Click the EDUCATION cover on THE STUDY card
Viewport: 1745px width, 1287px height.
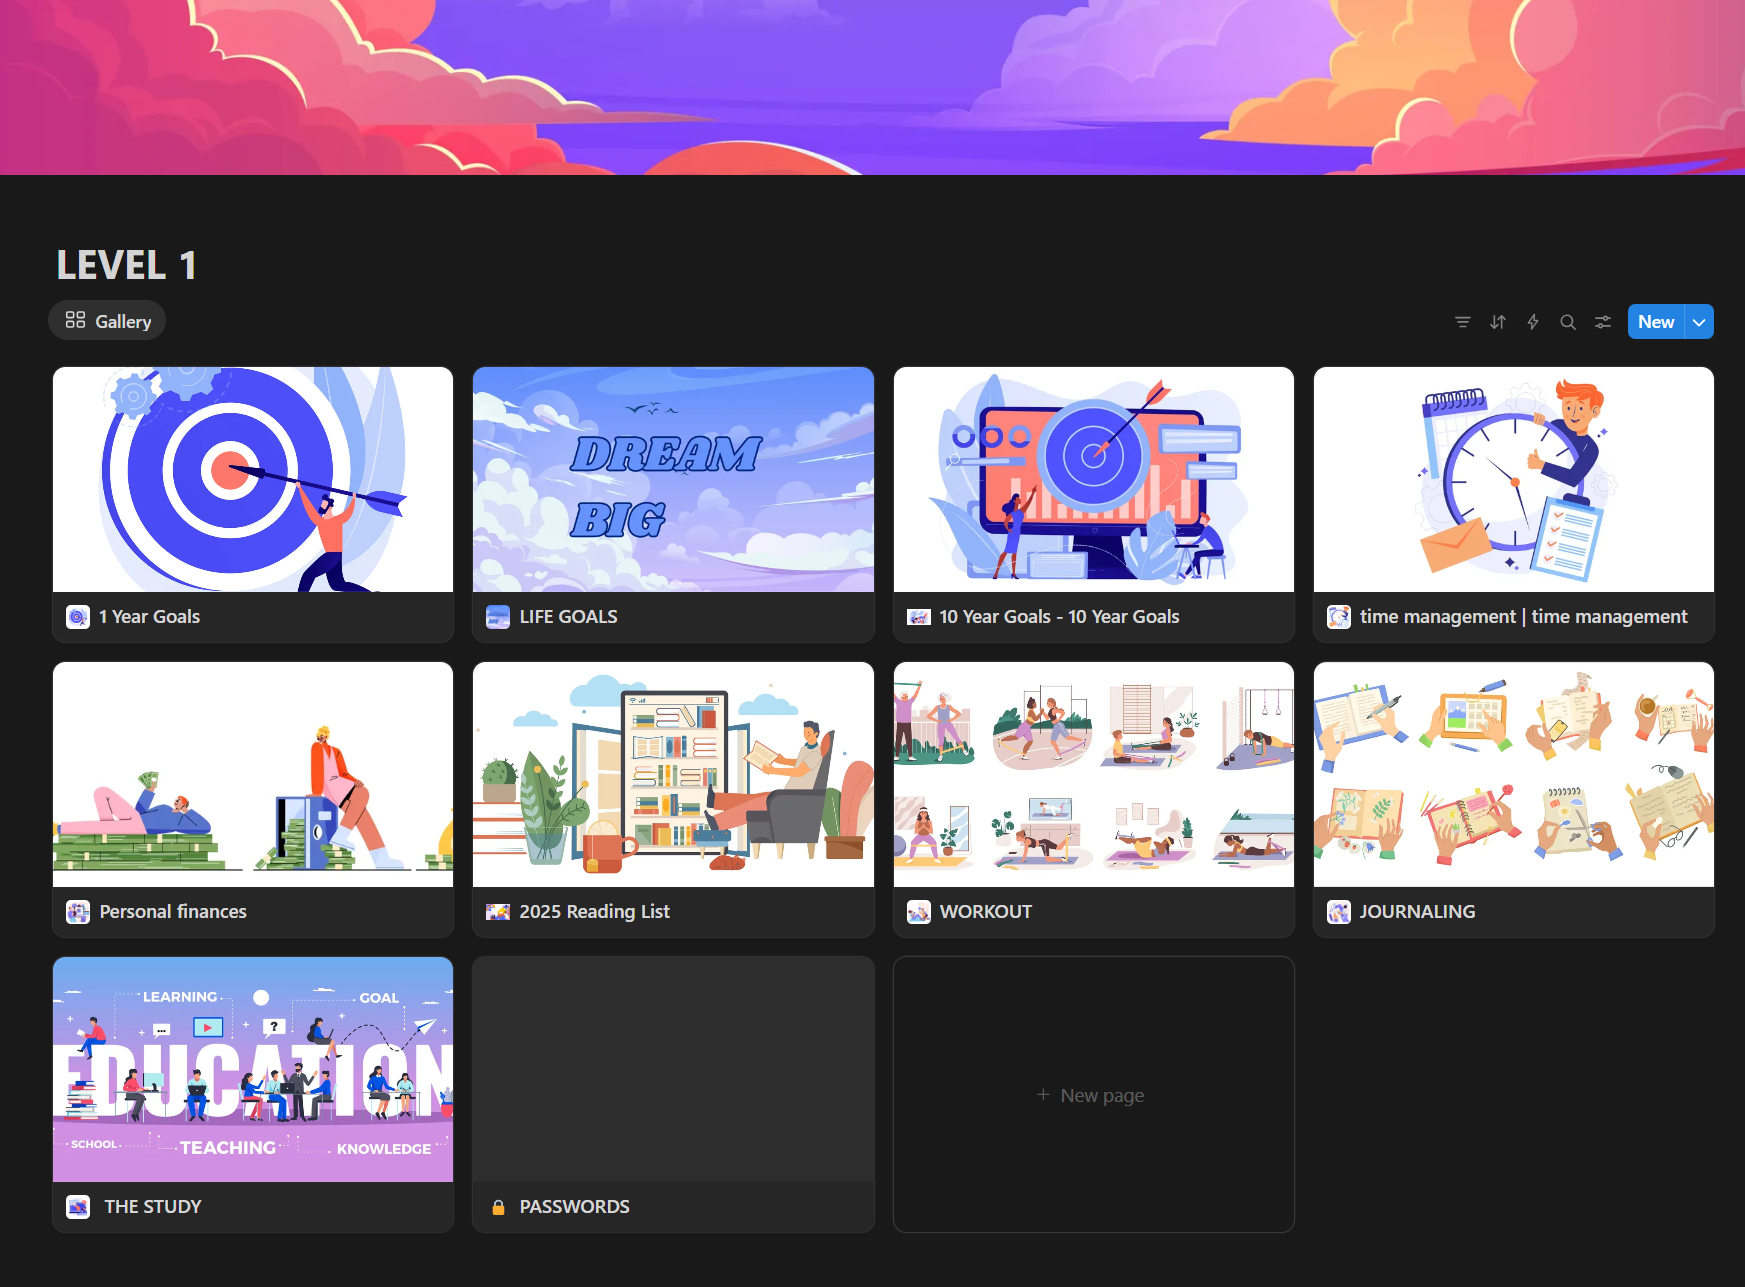coord(252,1069)
